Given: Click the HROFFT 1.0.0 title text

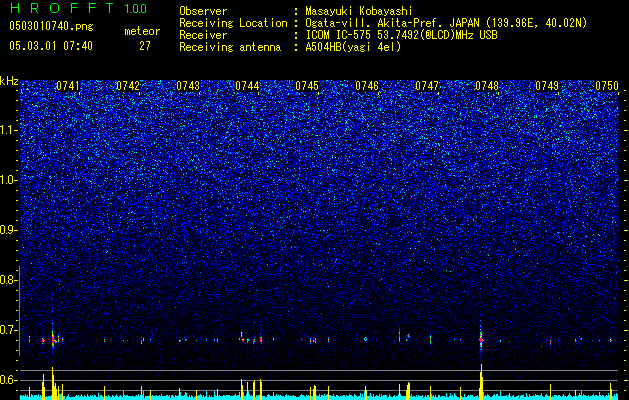Looking at the screenshot, I should (78, 8).
